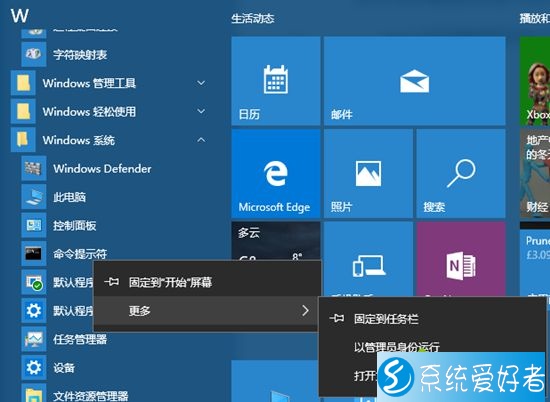550x402 pixels.
Task: Click the 设备 gear icon
Action: coord(34,367)
